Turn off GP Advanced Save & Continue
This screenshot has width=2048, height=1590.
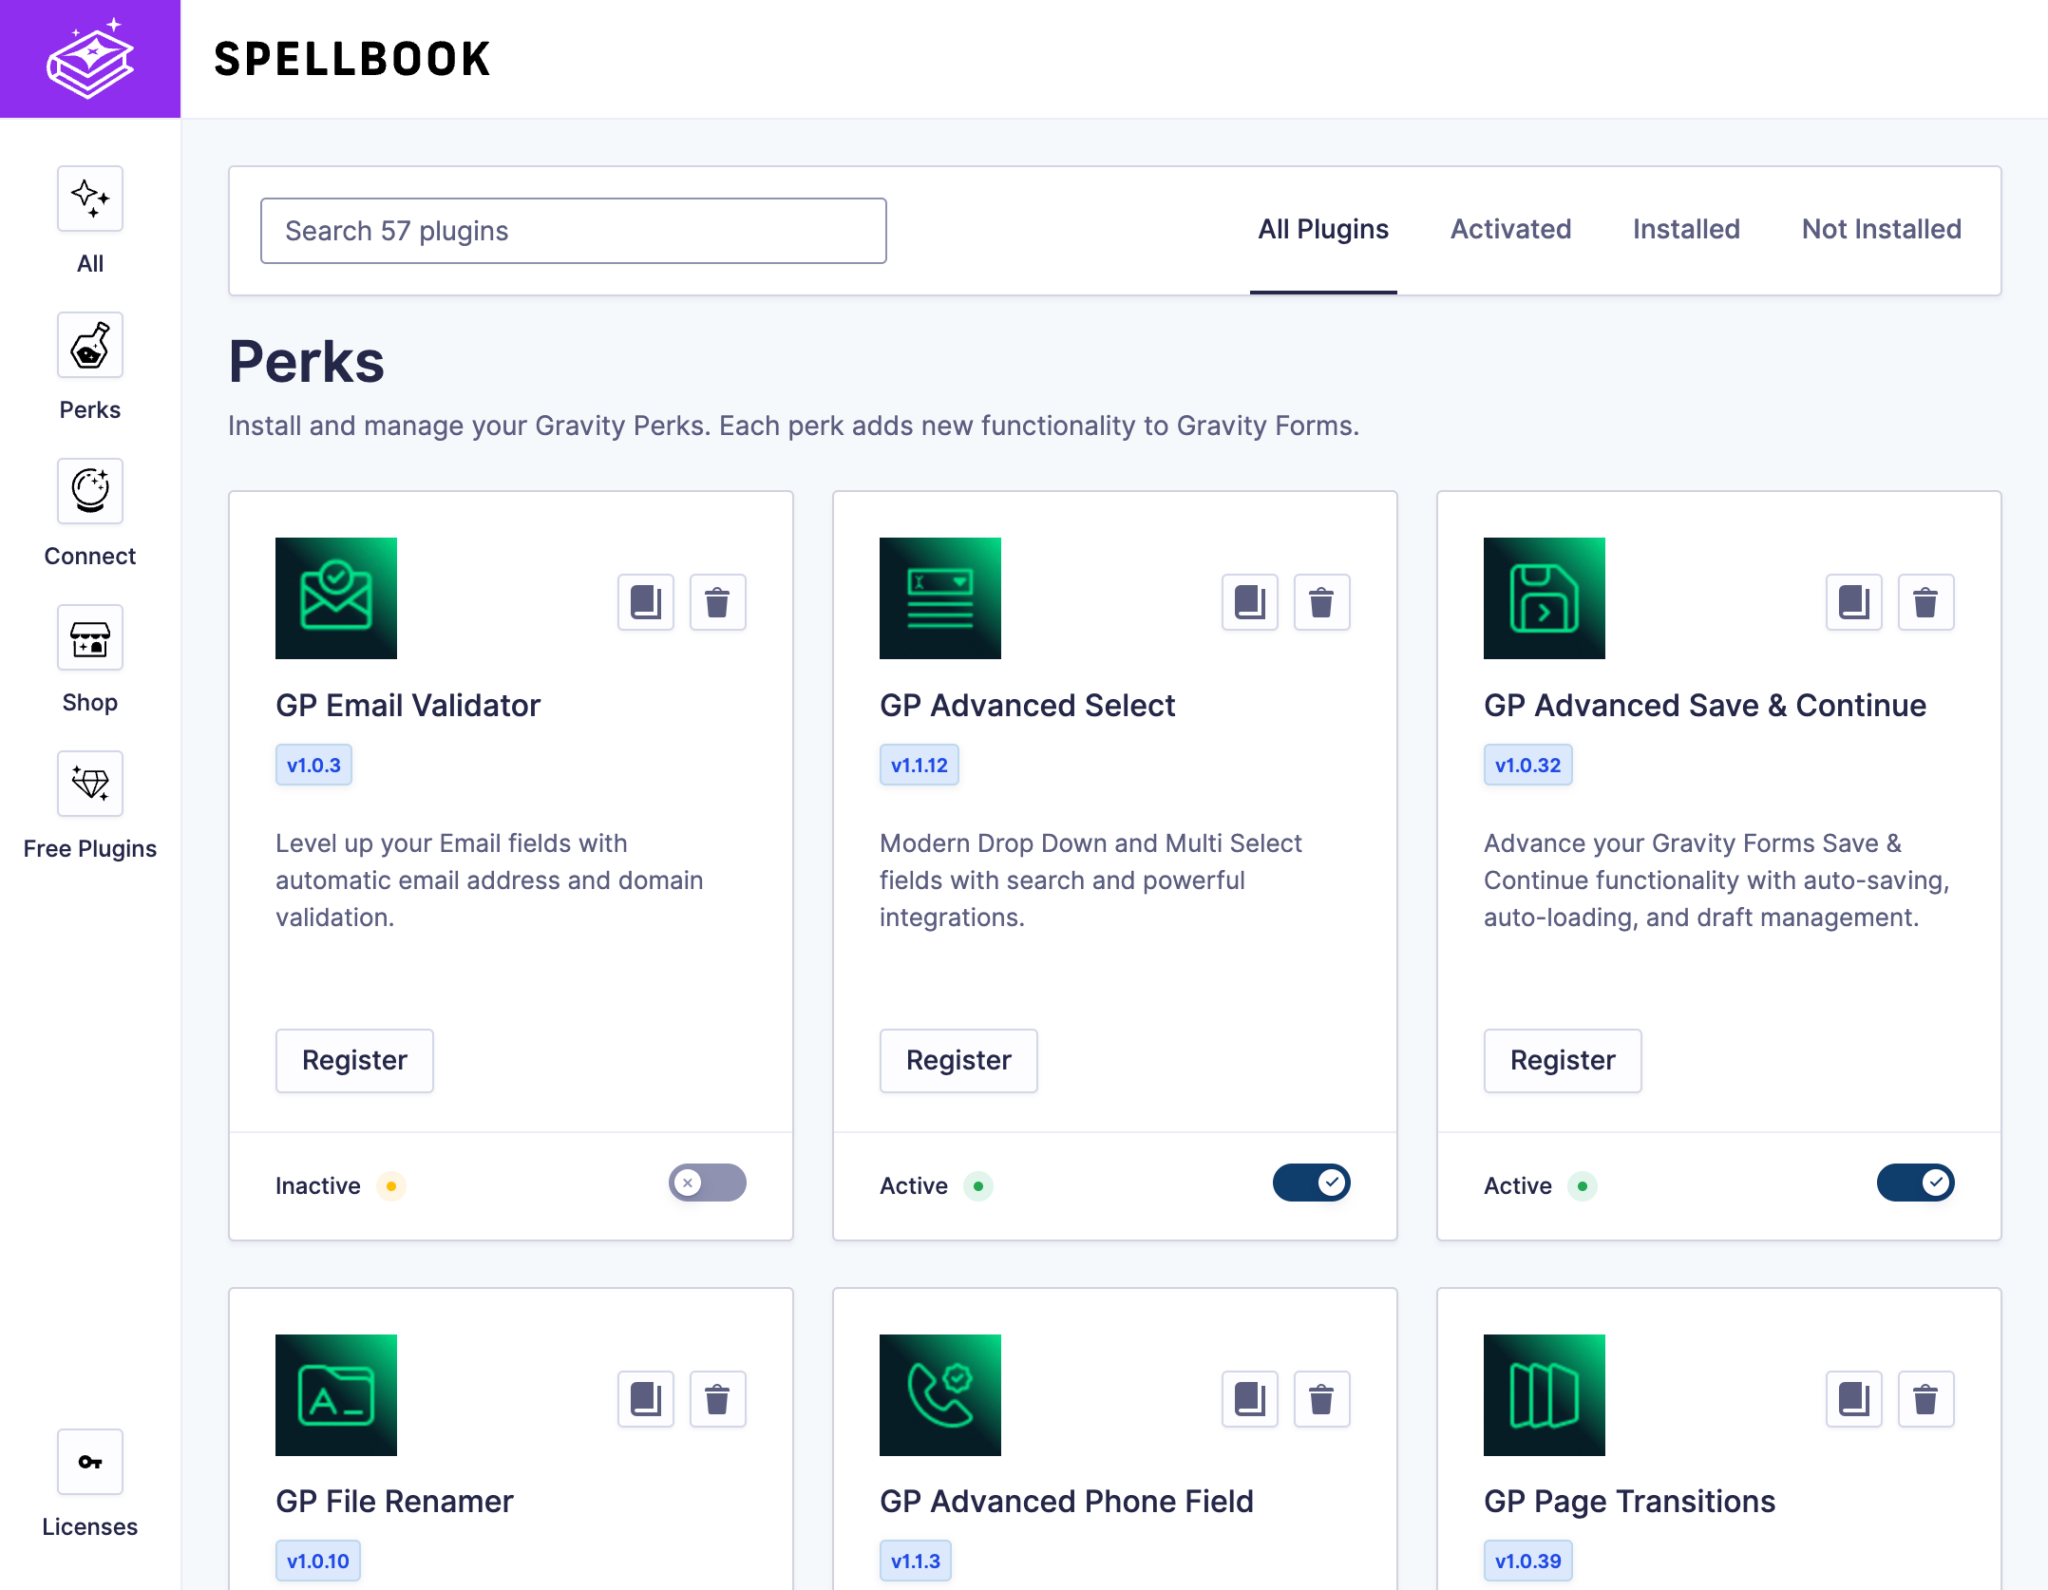pos(1914,1183)
